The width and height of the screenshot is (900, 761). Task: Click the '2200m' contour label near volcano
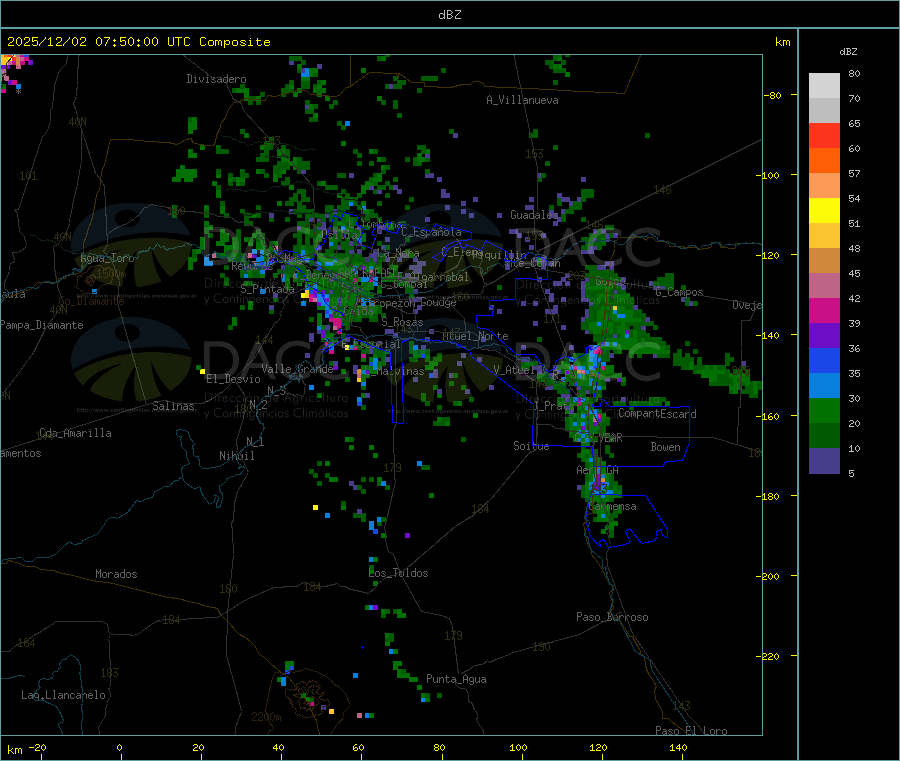pos(266,717)
